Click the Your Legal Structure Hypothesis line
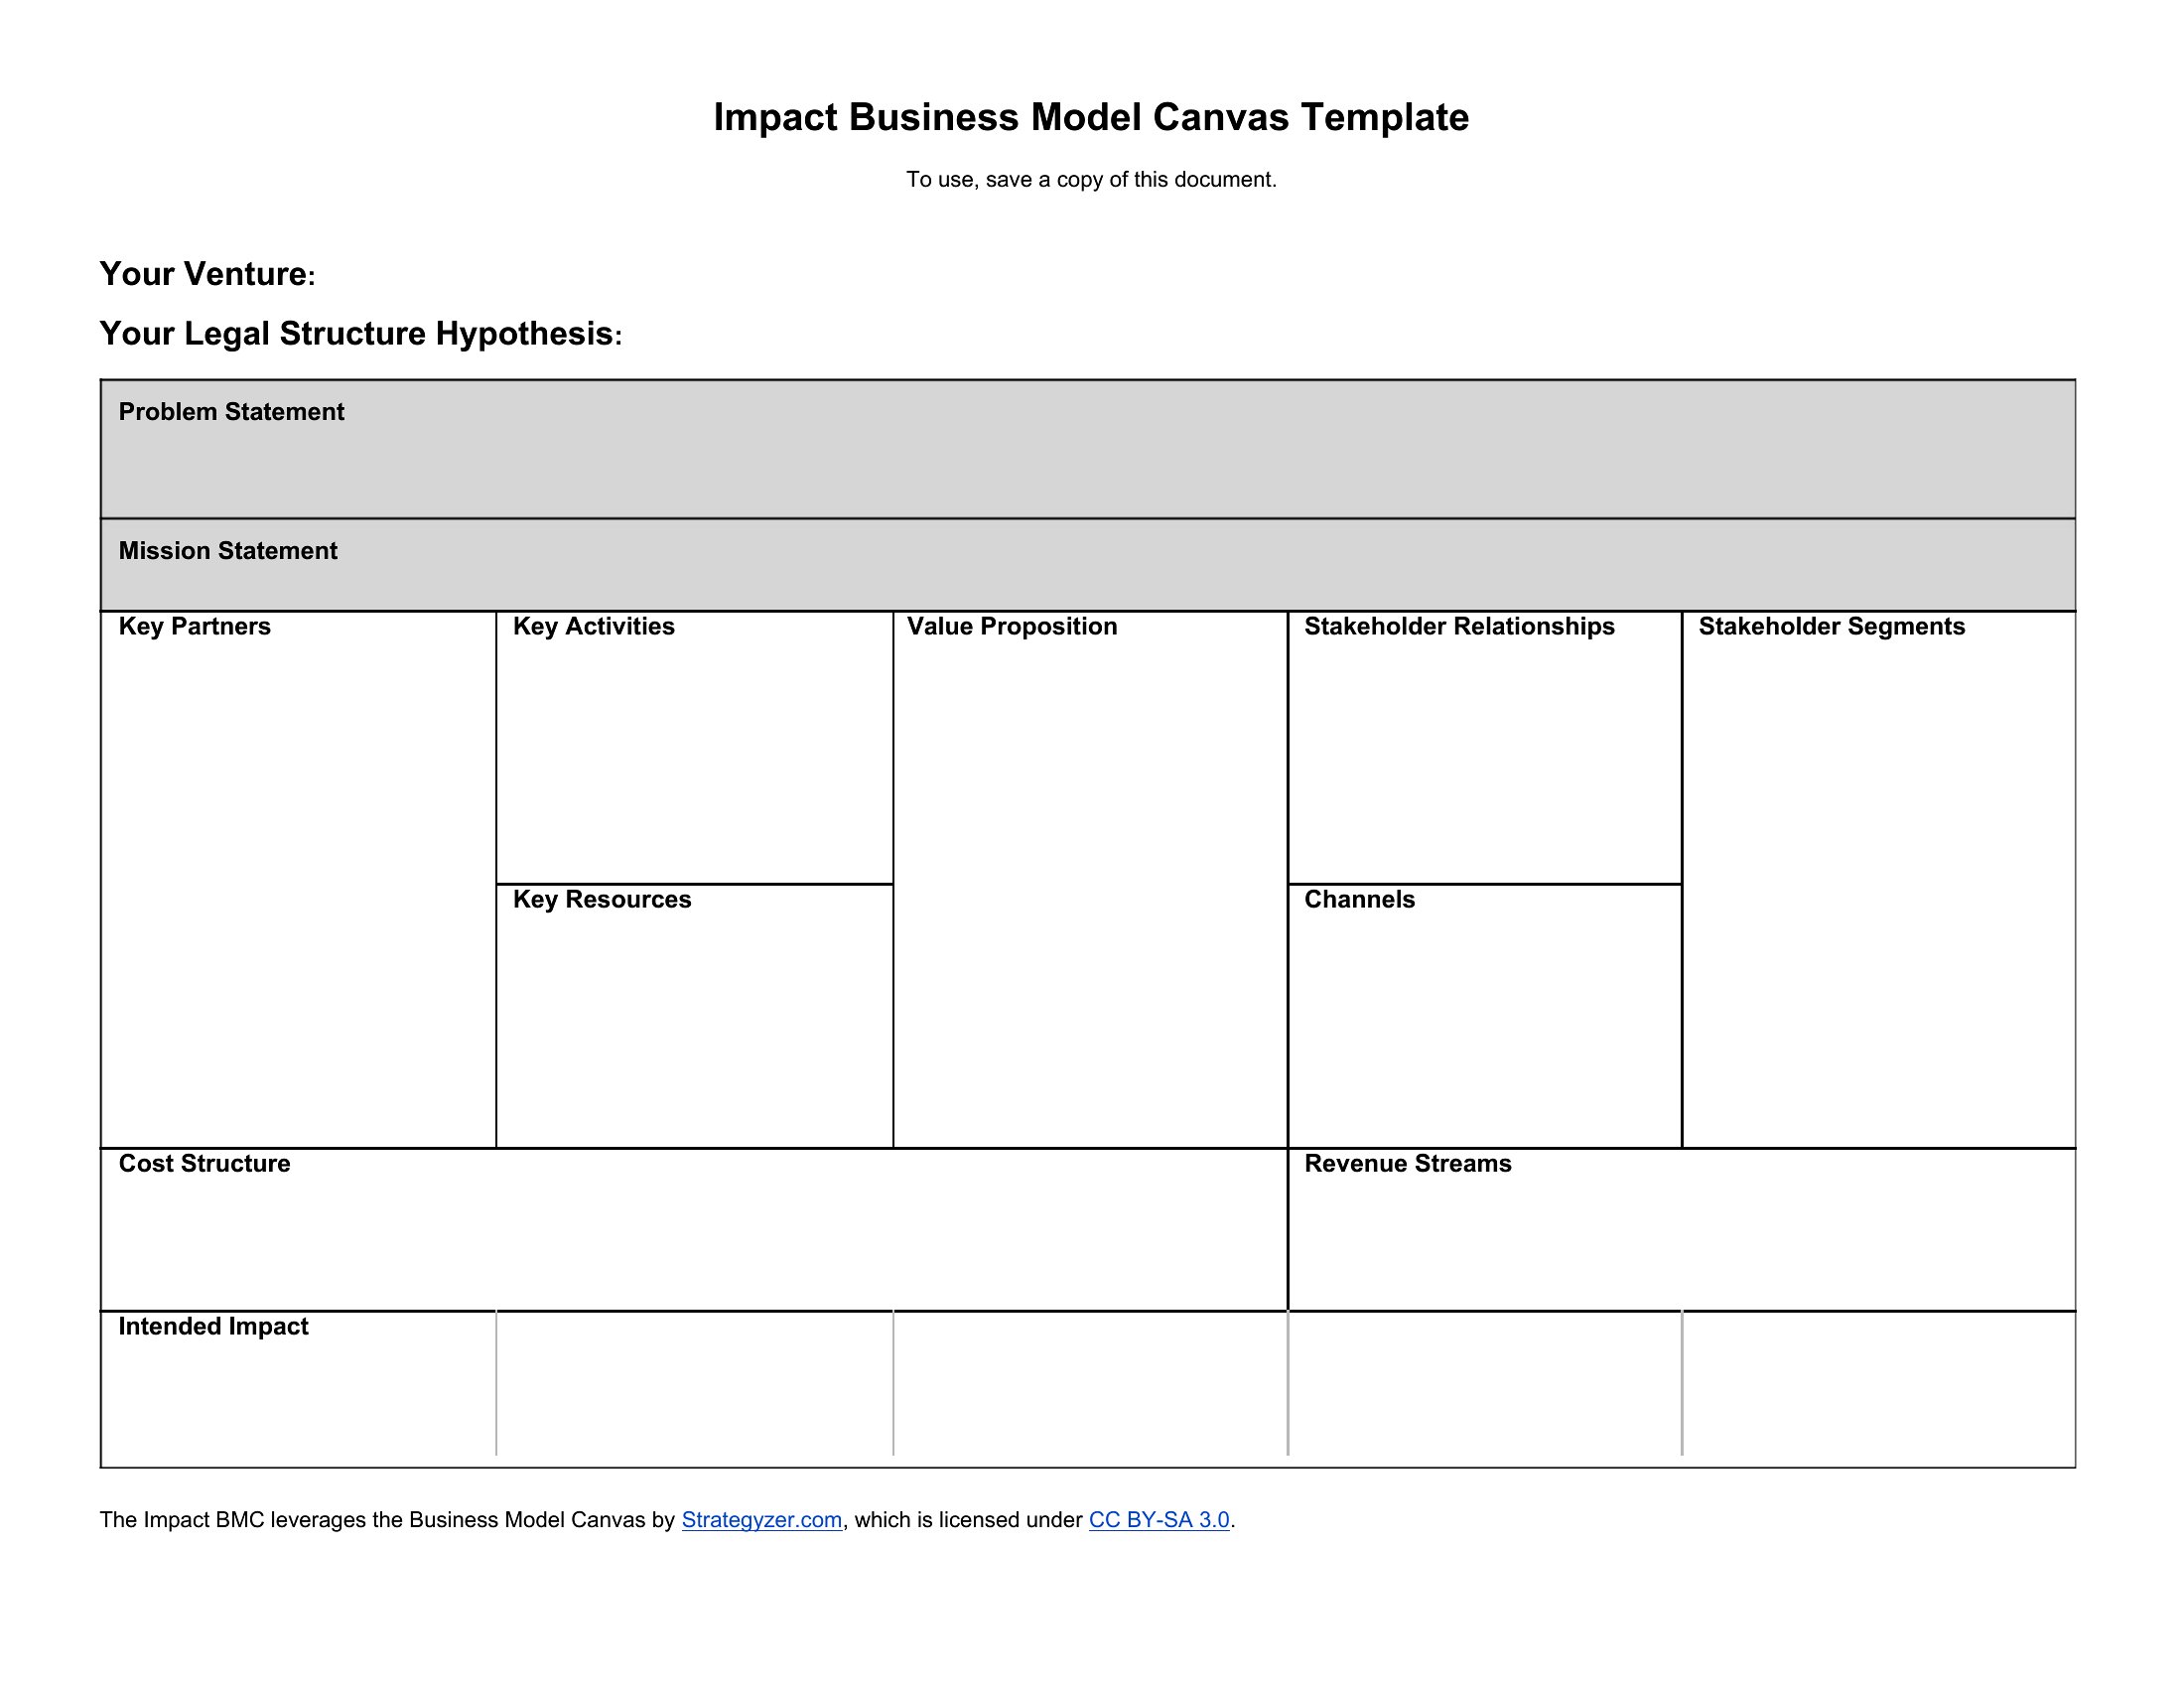2184x1688 pixels. [x=360, y=334]
